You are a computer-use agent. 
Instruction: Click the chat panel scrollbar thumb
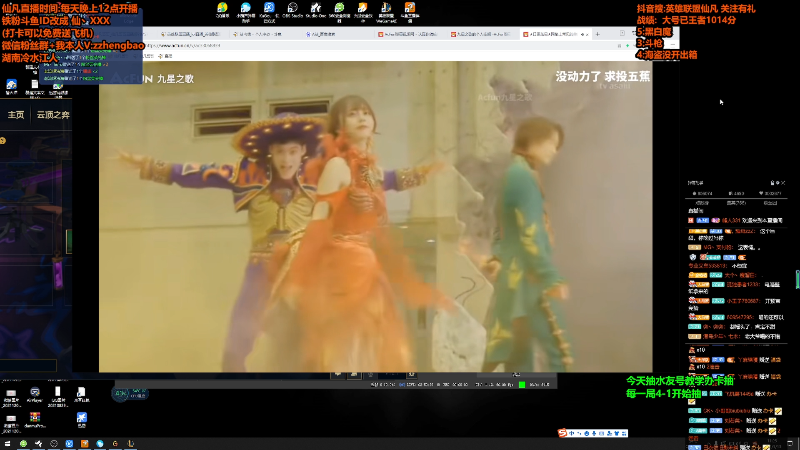click(797, 280)
